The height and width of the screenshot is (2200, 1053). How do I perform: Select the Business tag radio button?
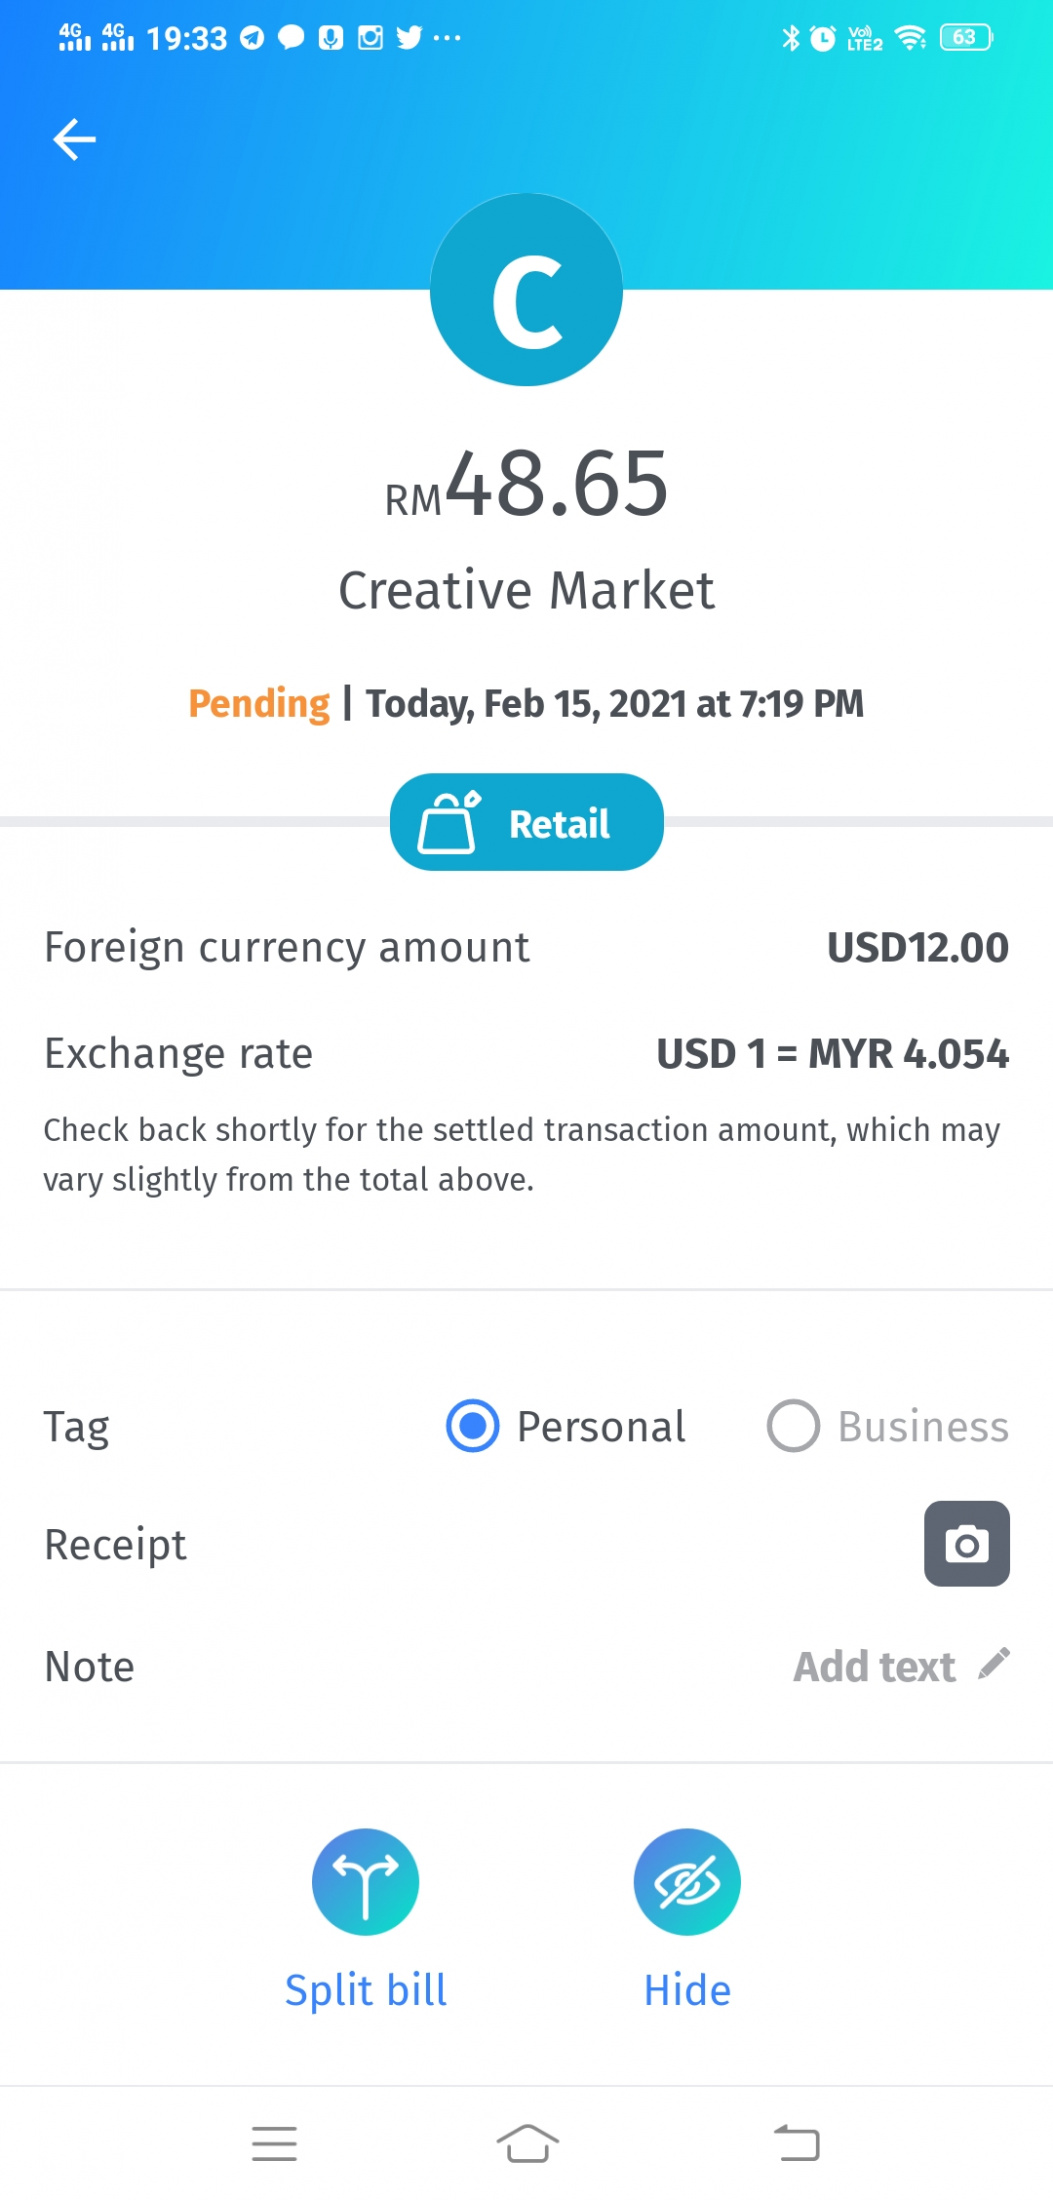[793, 1425]
